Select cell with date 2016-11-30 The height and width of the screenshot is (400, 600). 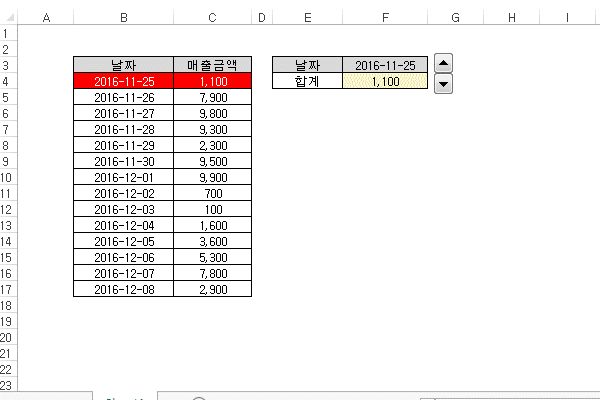[x=124, y=162]
